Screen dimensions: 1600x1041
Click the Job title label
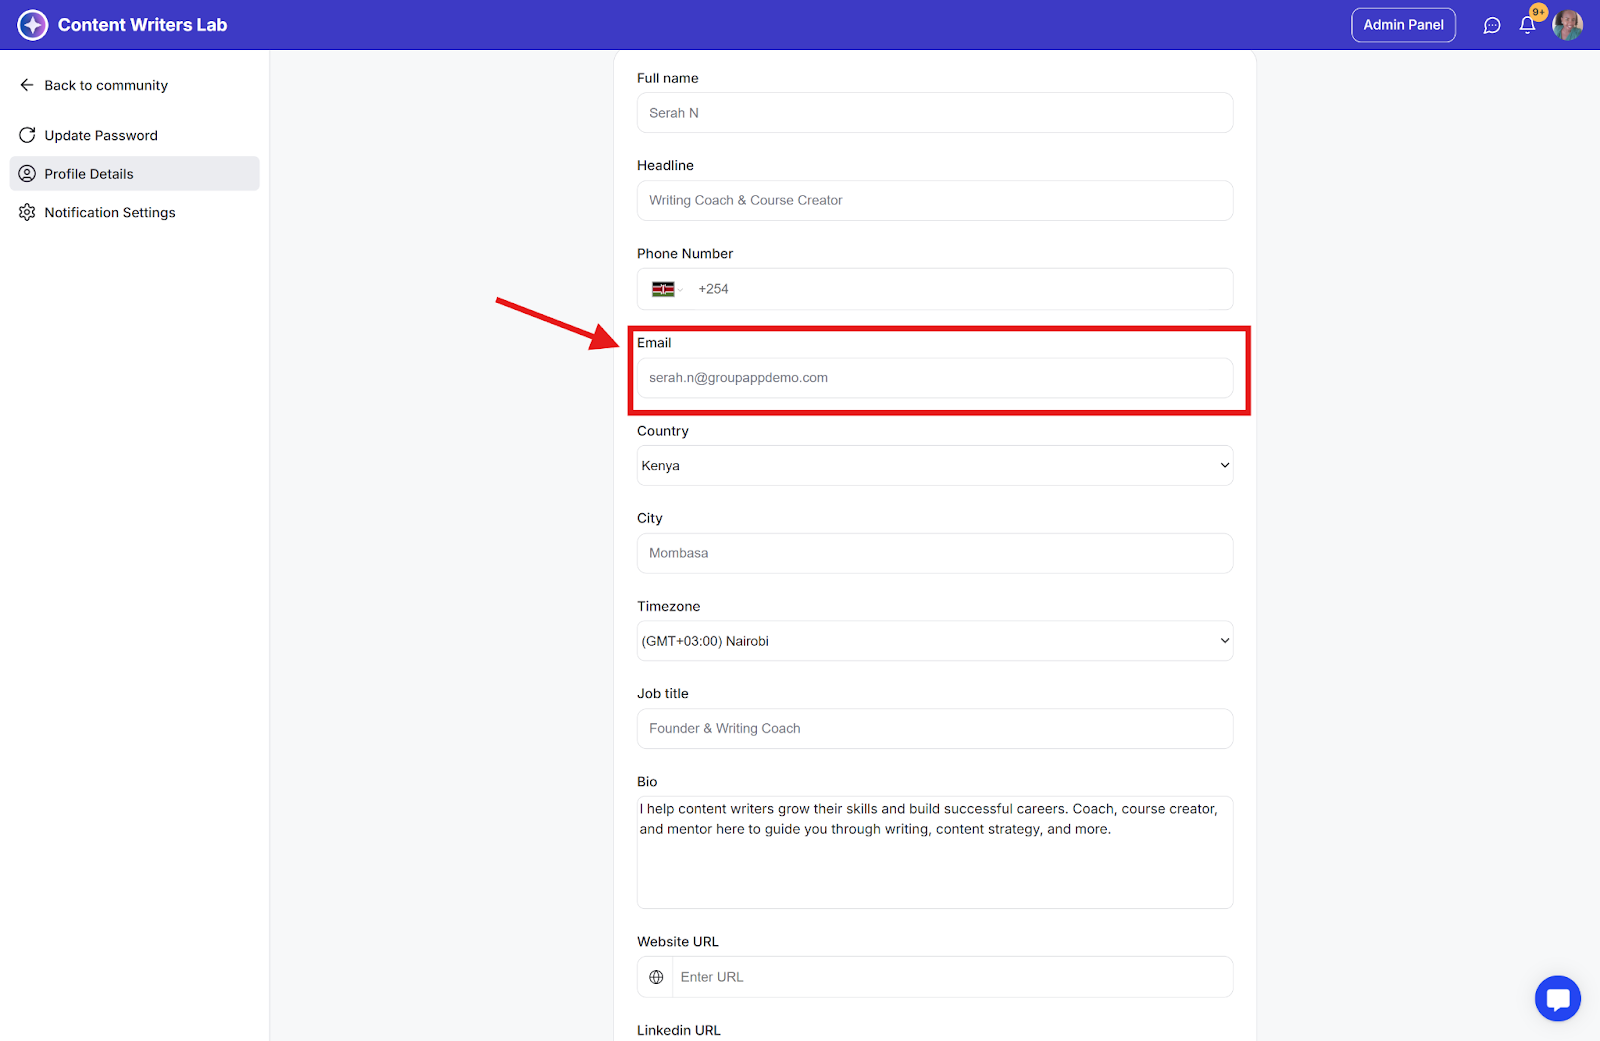pos(663,694)
